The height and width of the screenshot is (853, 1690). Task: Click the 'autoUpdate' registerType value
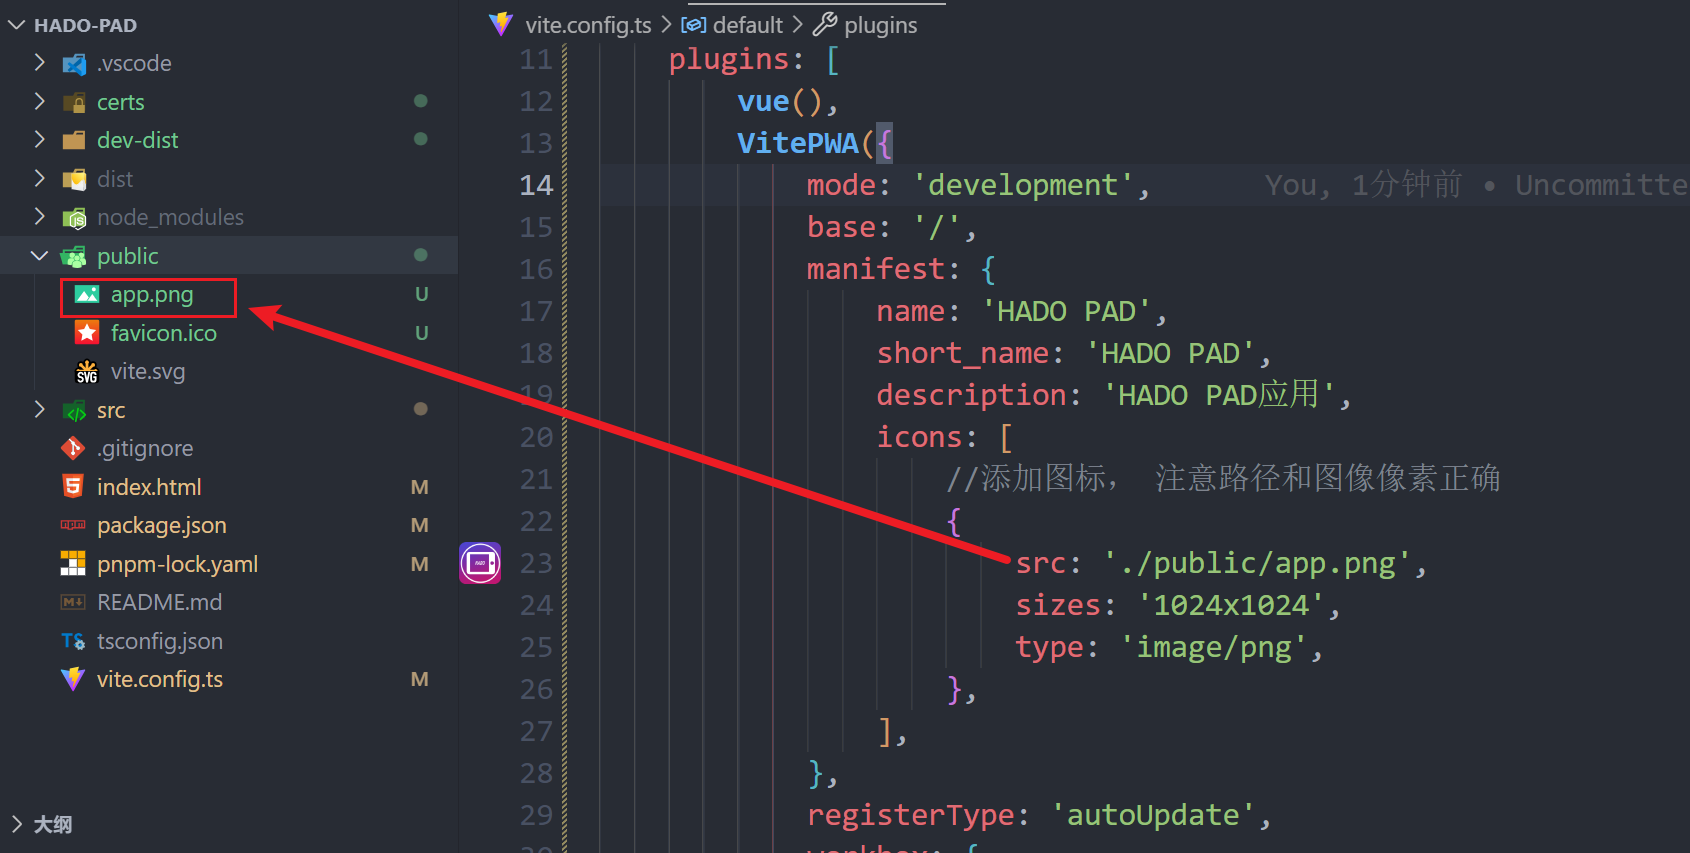(1153, 815)
